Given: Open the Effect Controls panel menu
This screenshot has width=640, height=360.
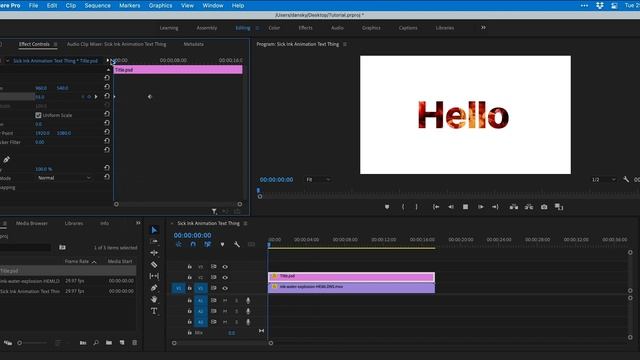Looking at the screenshot, I should tap(55, 44).
